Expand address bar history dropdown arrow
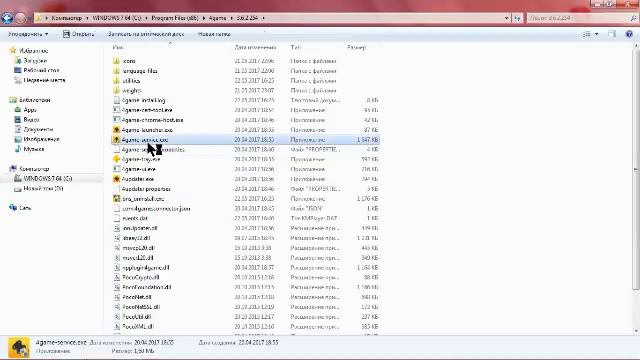 pos(507,18)
